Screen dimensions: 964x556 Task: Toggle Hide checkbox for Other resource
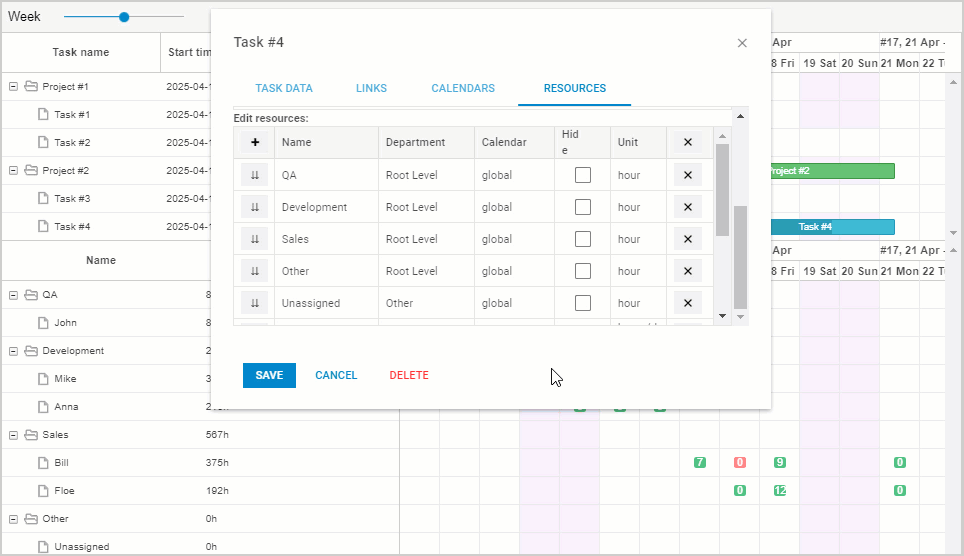[x=583, y=271]
